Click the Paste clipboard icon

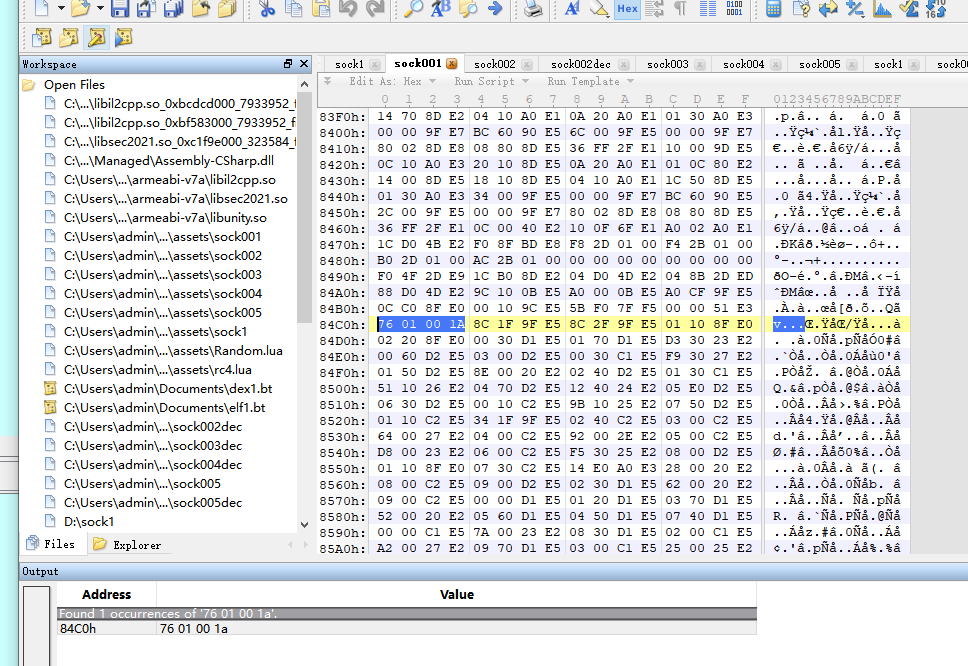click(x=320, y=8)
